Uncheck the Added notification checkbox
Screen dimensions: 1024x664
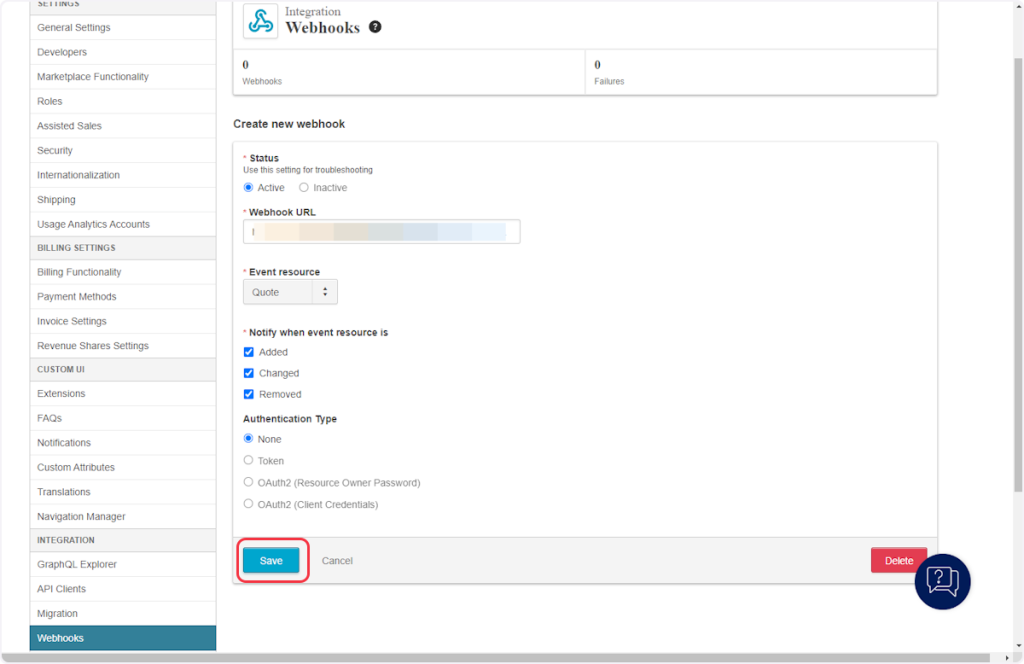249,352
